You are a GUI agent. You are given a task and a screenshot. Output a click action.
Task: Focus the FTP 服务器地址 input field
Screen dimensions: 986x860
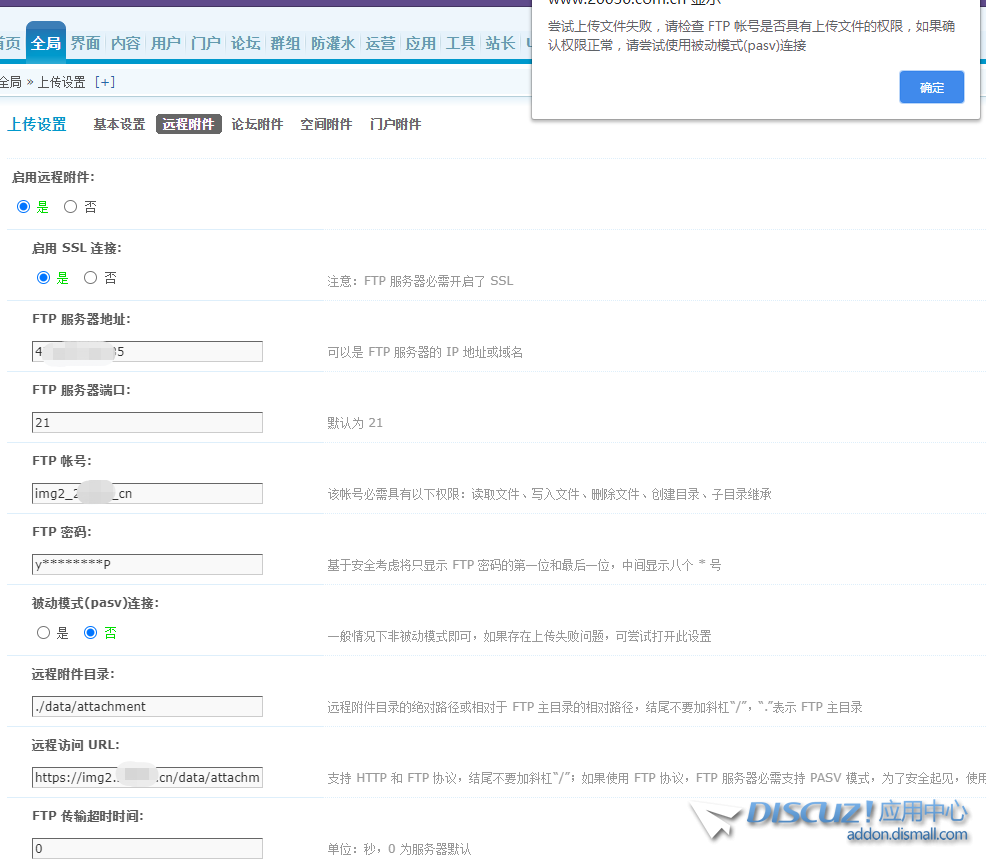point(147,352)
